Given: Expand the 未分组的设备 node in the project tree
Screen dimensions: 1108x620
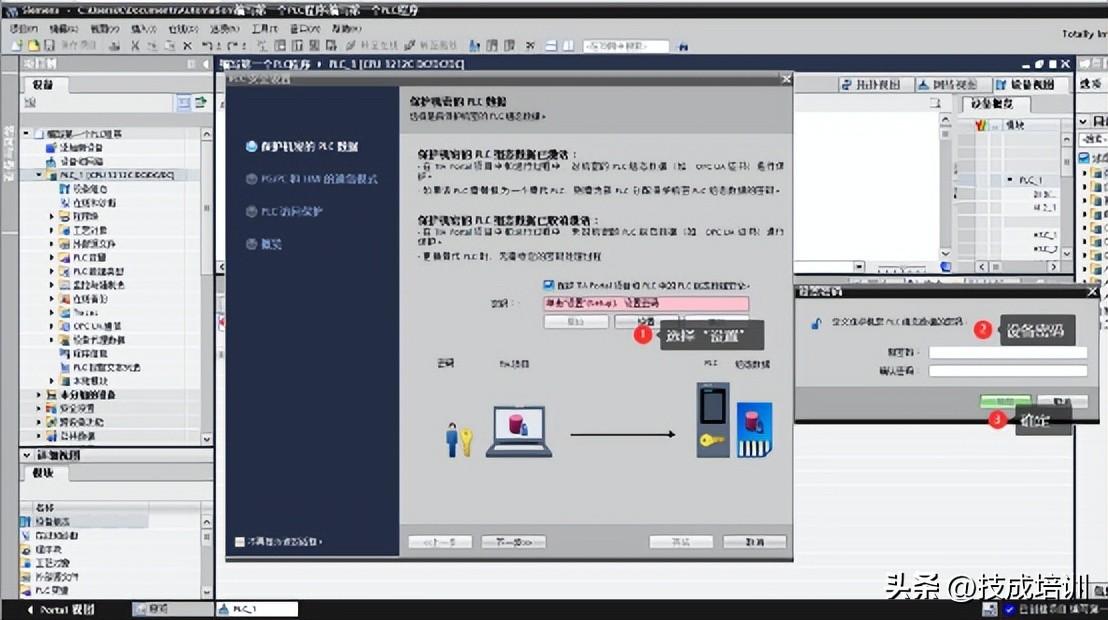Looking at the screenshot, I should (x=39, y=394).
